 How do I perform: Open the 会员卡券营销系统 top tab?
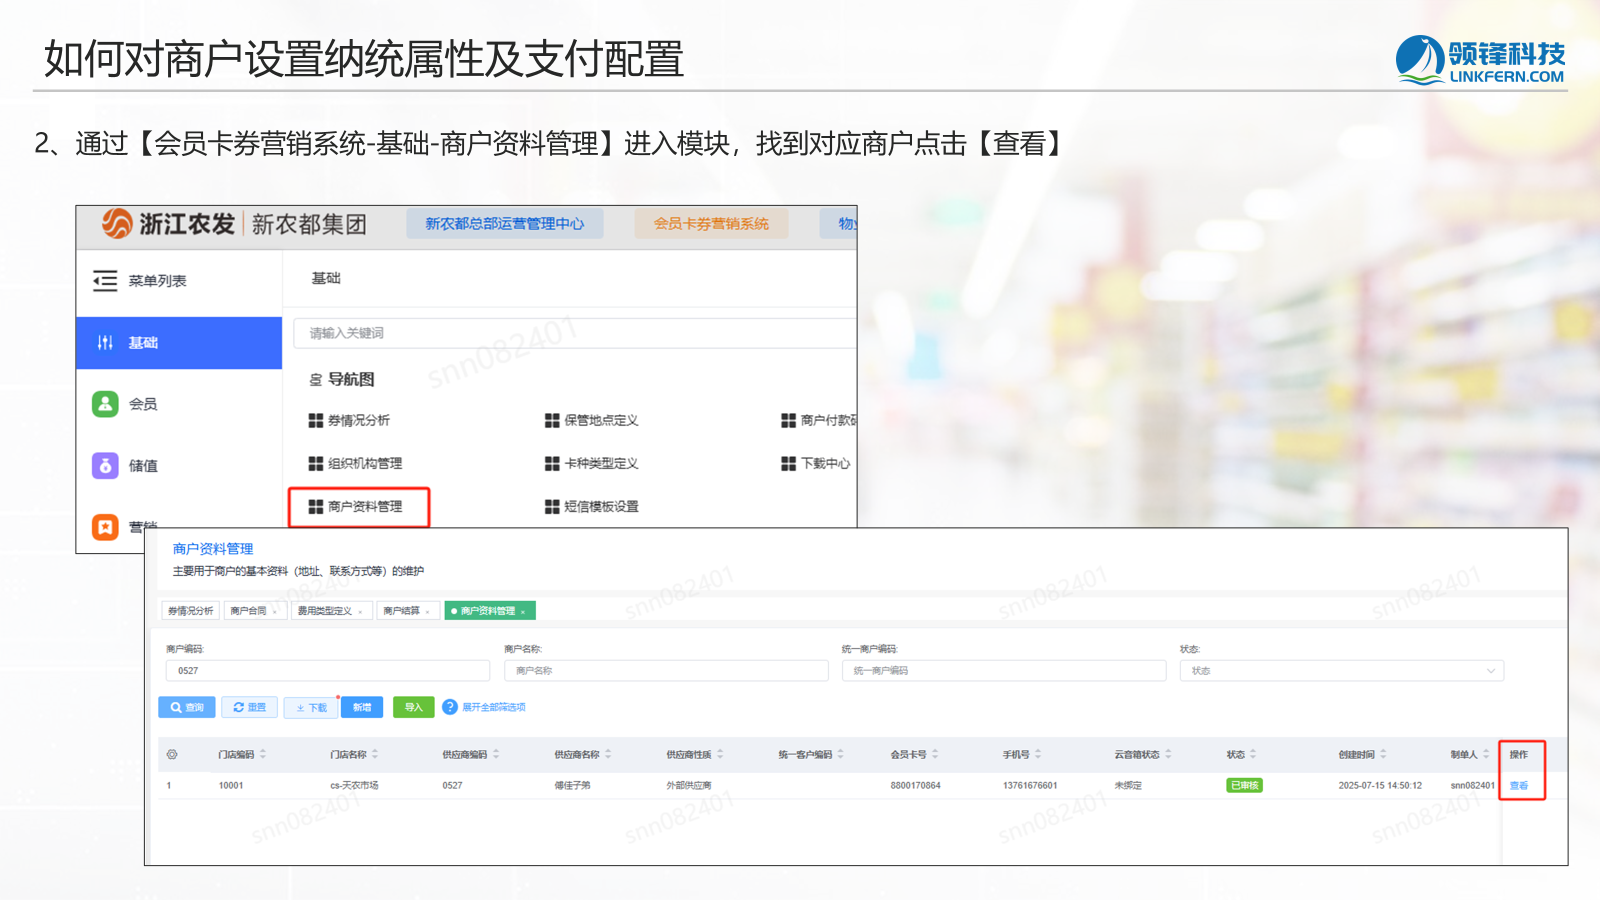[711, 224]
